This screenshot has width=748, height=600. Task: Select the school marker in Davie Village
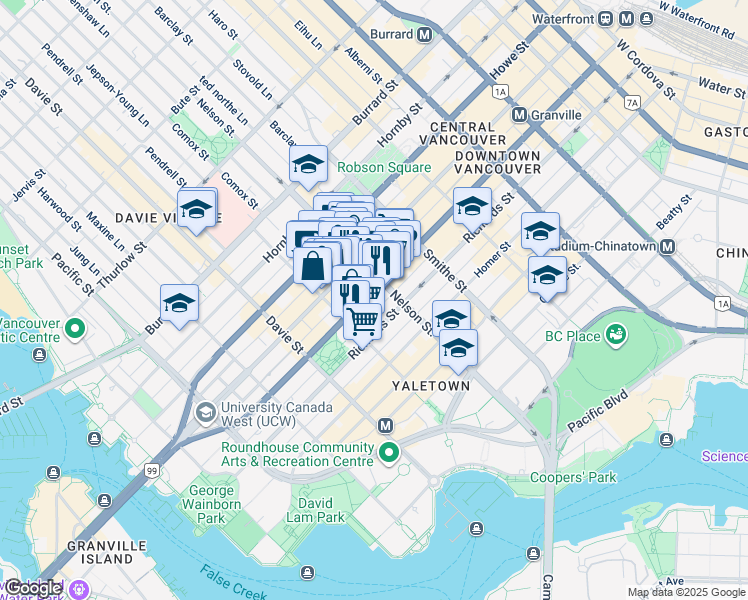[x=197, y=210]
